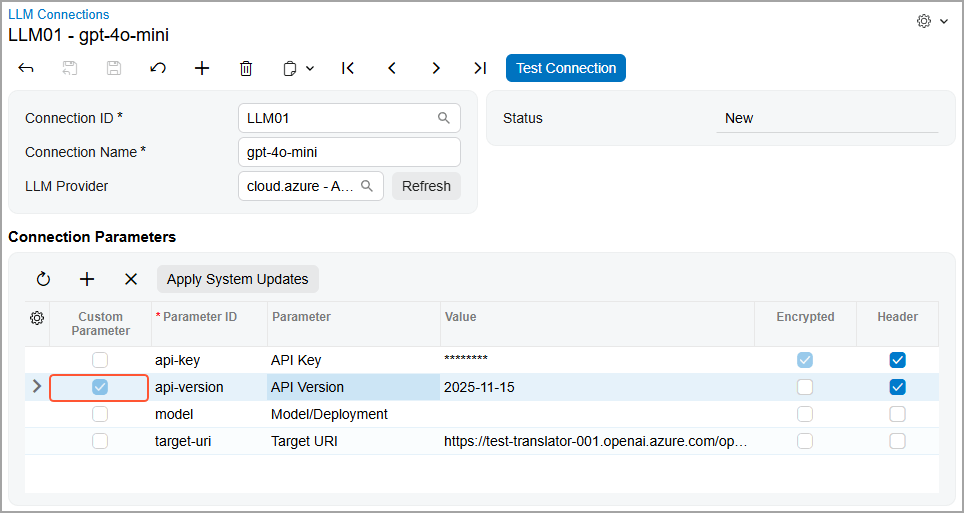
Task: Open clipboard dropdown in the toolbar
Action: point(298,68)
